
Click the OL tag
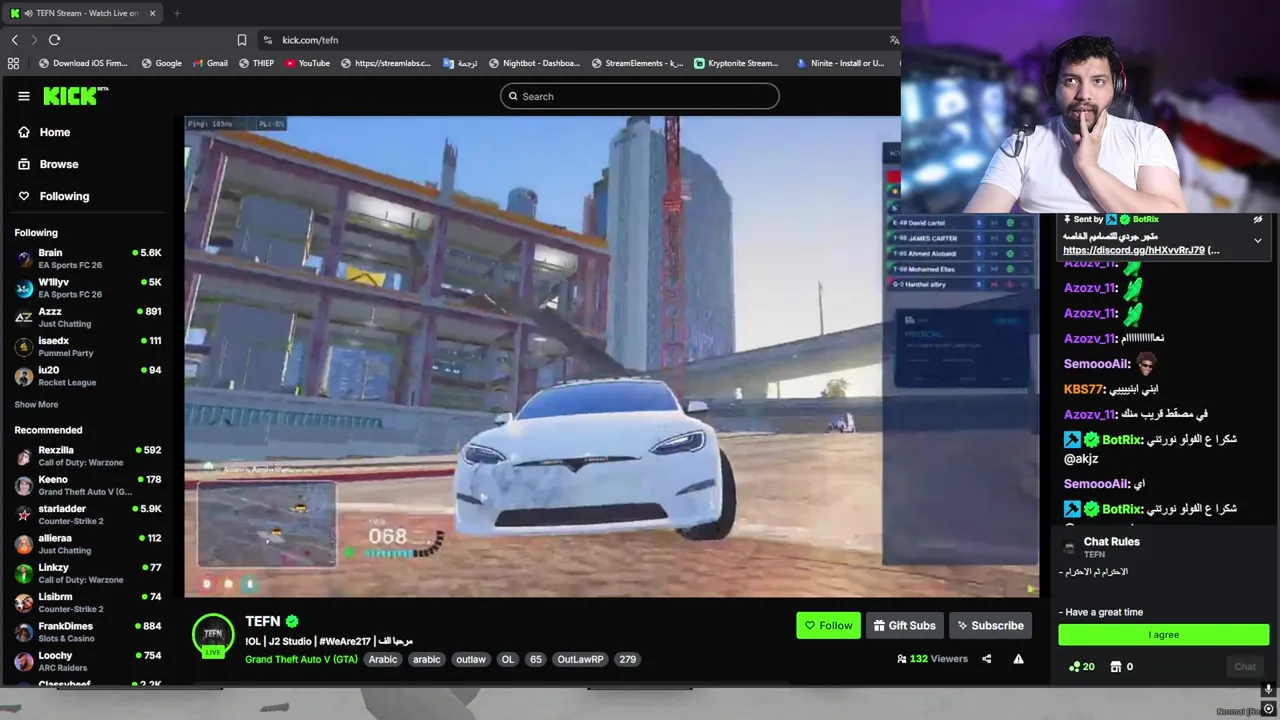click(x=508, y=659)
